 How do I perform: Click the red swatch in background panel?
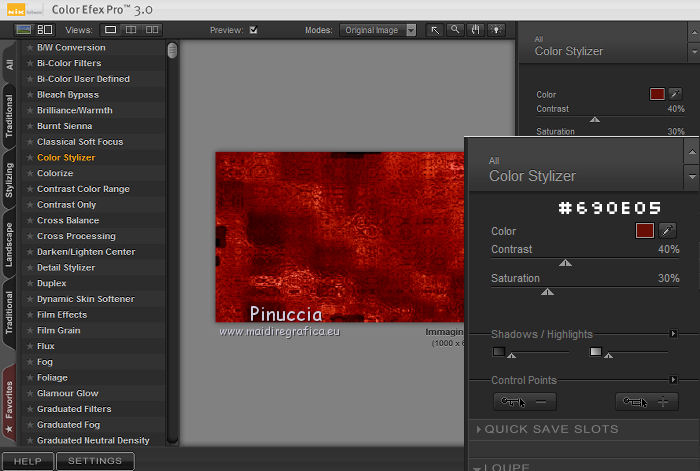click(x=657, y=94)
